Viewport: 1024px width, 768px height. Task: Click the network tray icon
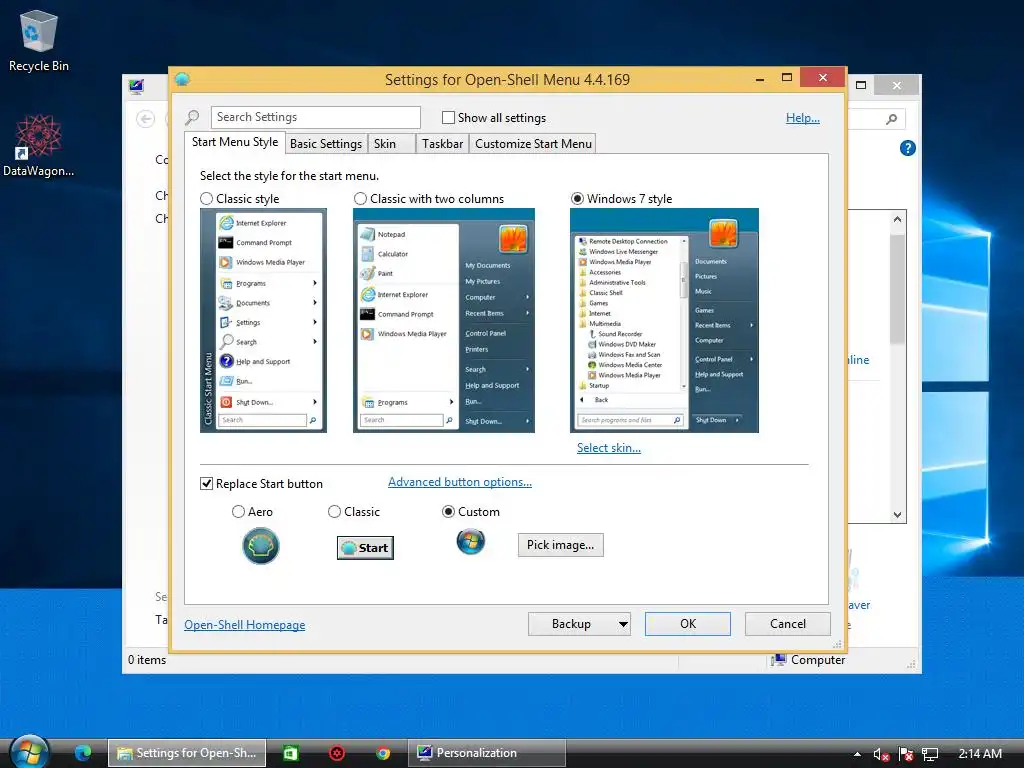click(930, 754)
